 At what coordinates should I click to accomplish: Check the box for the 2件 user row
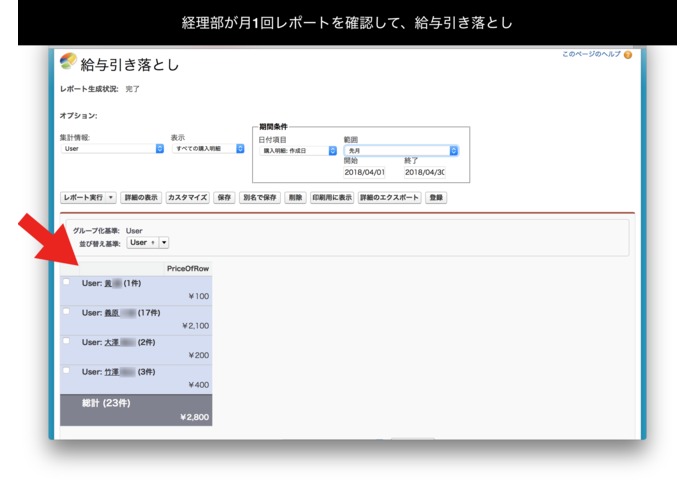coord(66,341)
